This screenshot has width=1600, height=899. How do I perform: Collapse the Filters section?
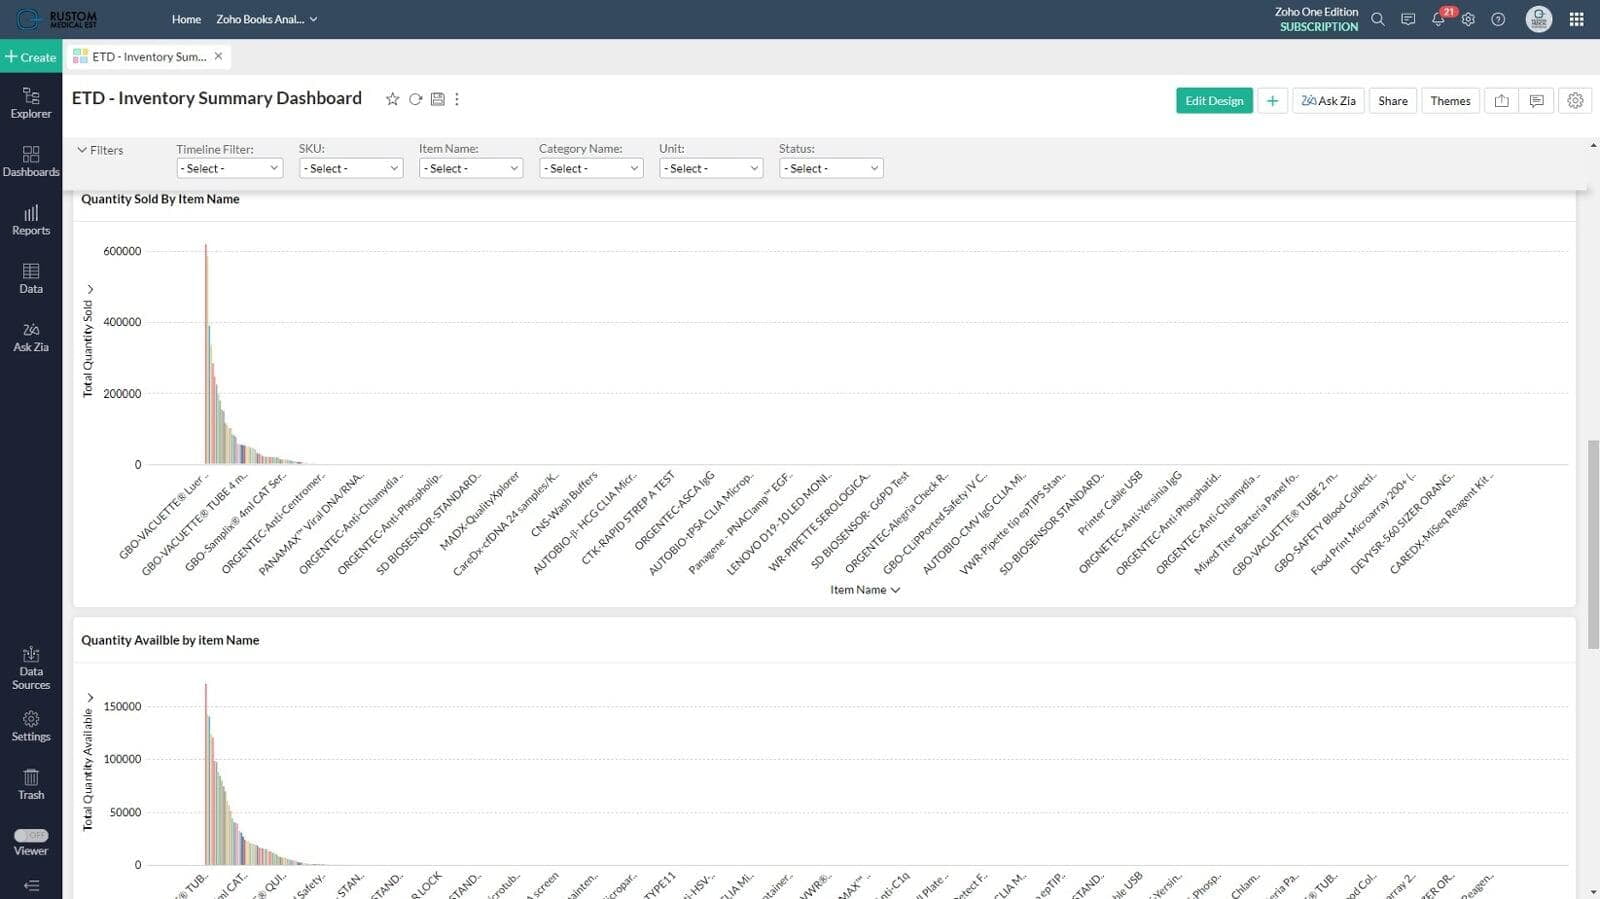pos(100,150)
